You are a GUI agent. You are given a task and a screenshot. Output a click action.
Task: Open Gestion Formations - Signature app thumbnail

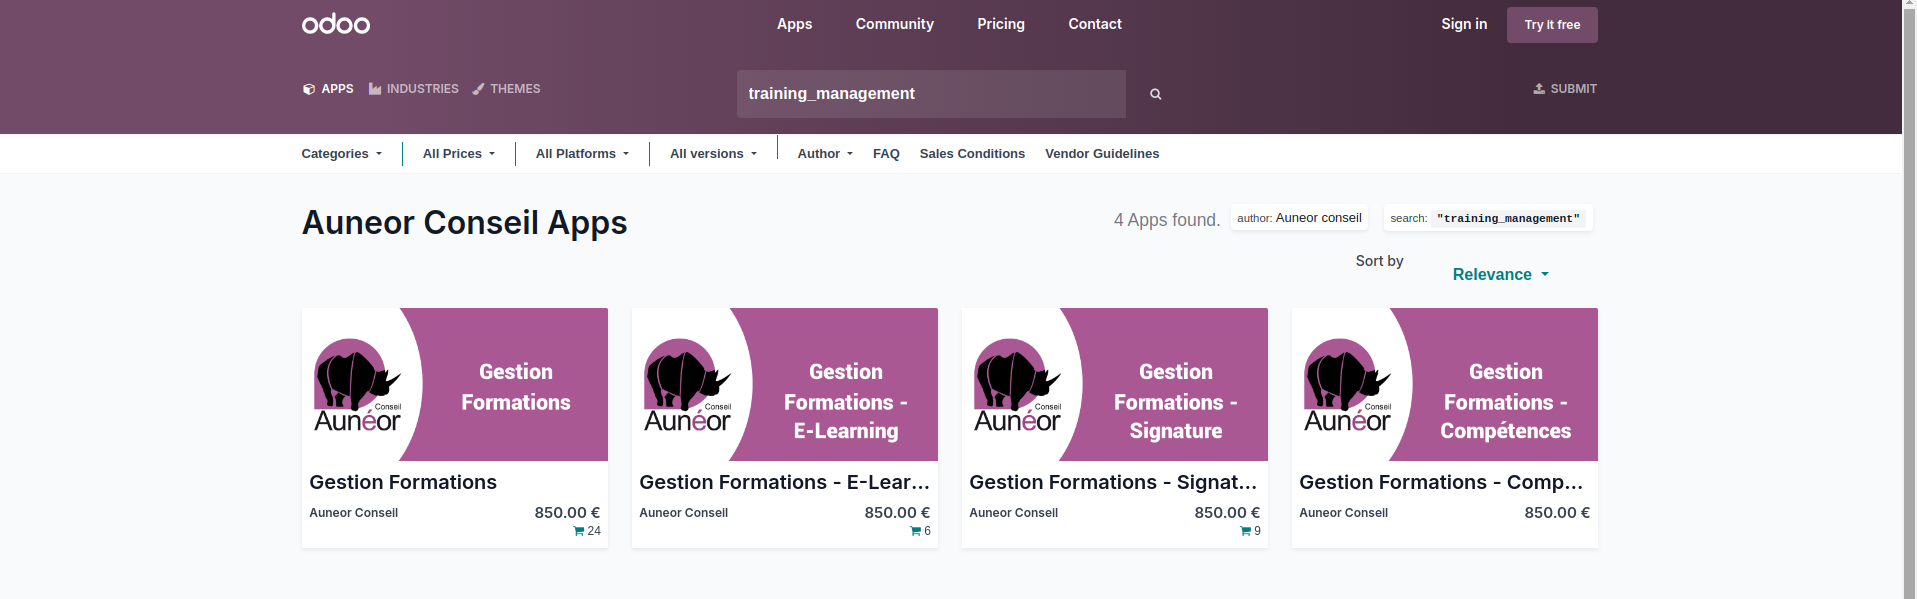[x=1114, y=384]
